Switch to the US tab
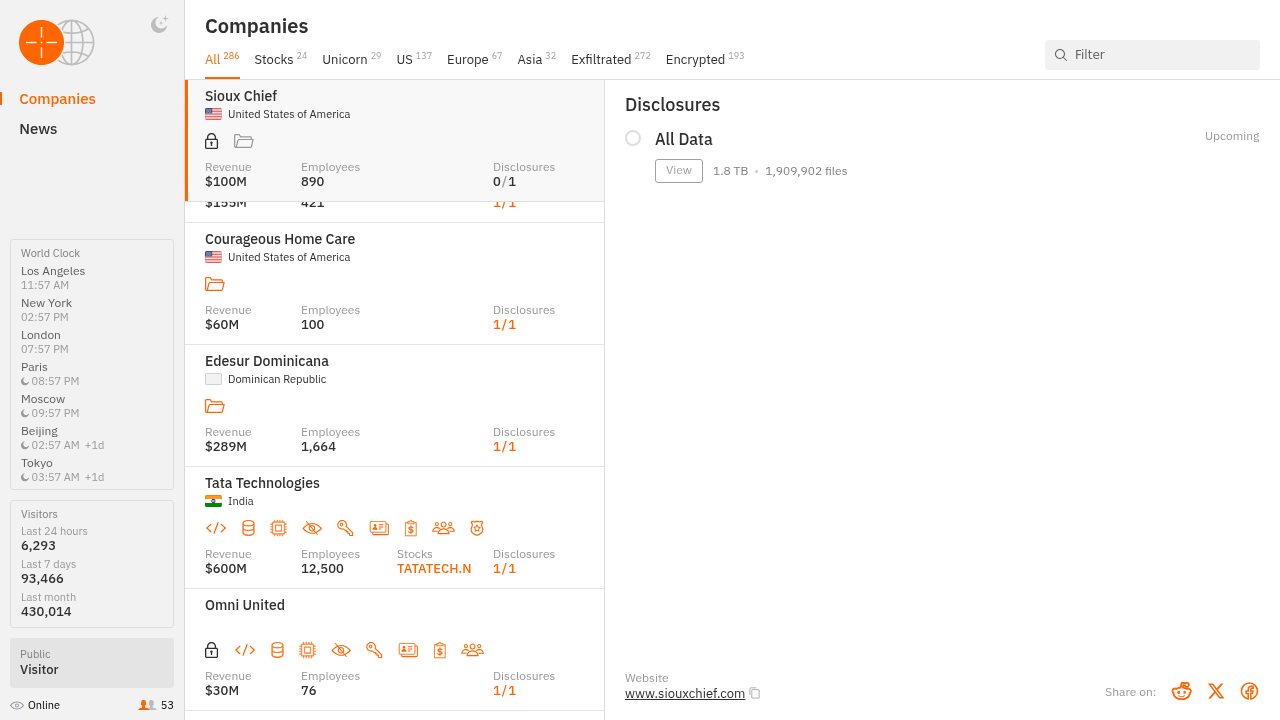Image resolution: width=1280 pixels, height=720 pixels. click(414, 59)
